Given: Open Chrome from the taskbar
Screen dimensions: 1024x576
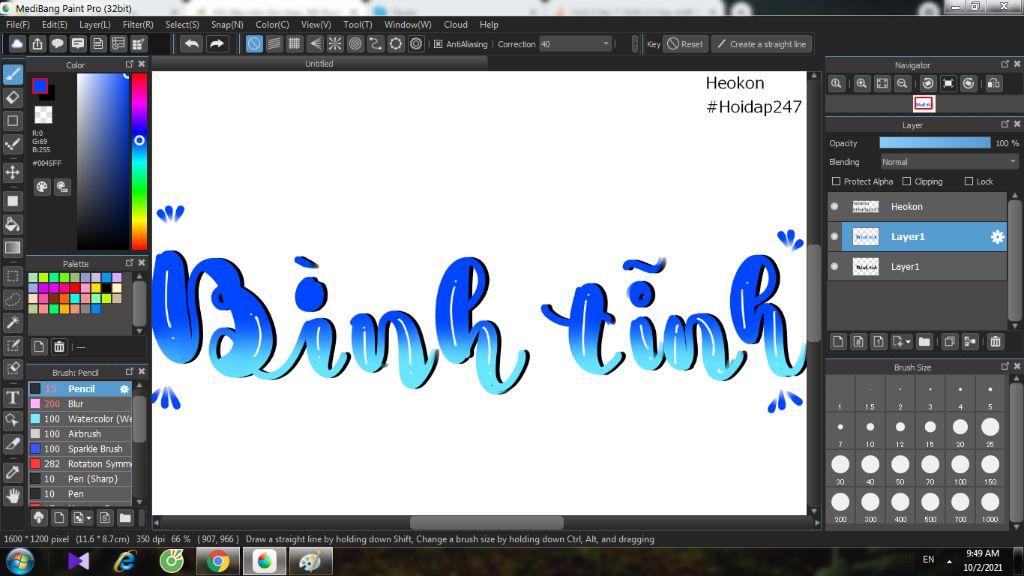Looking at the screenshot, I should pos(217,562).
